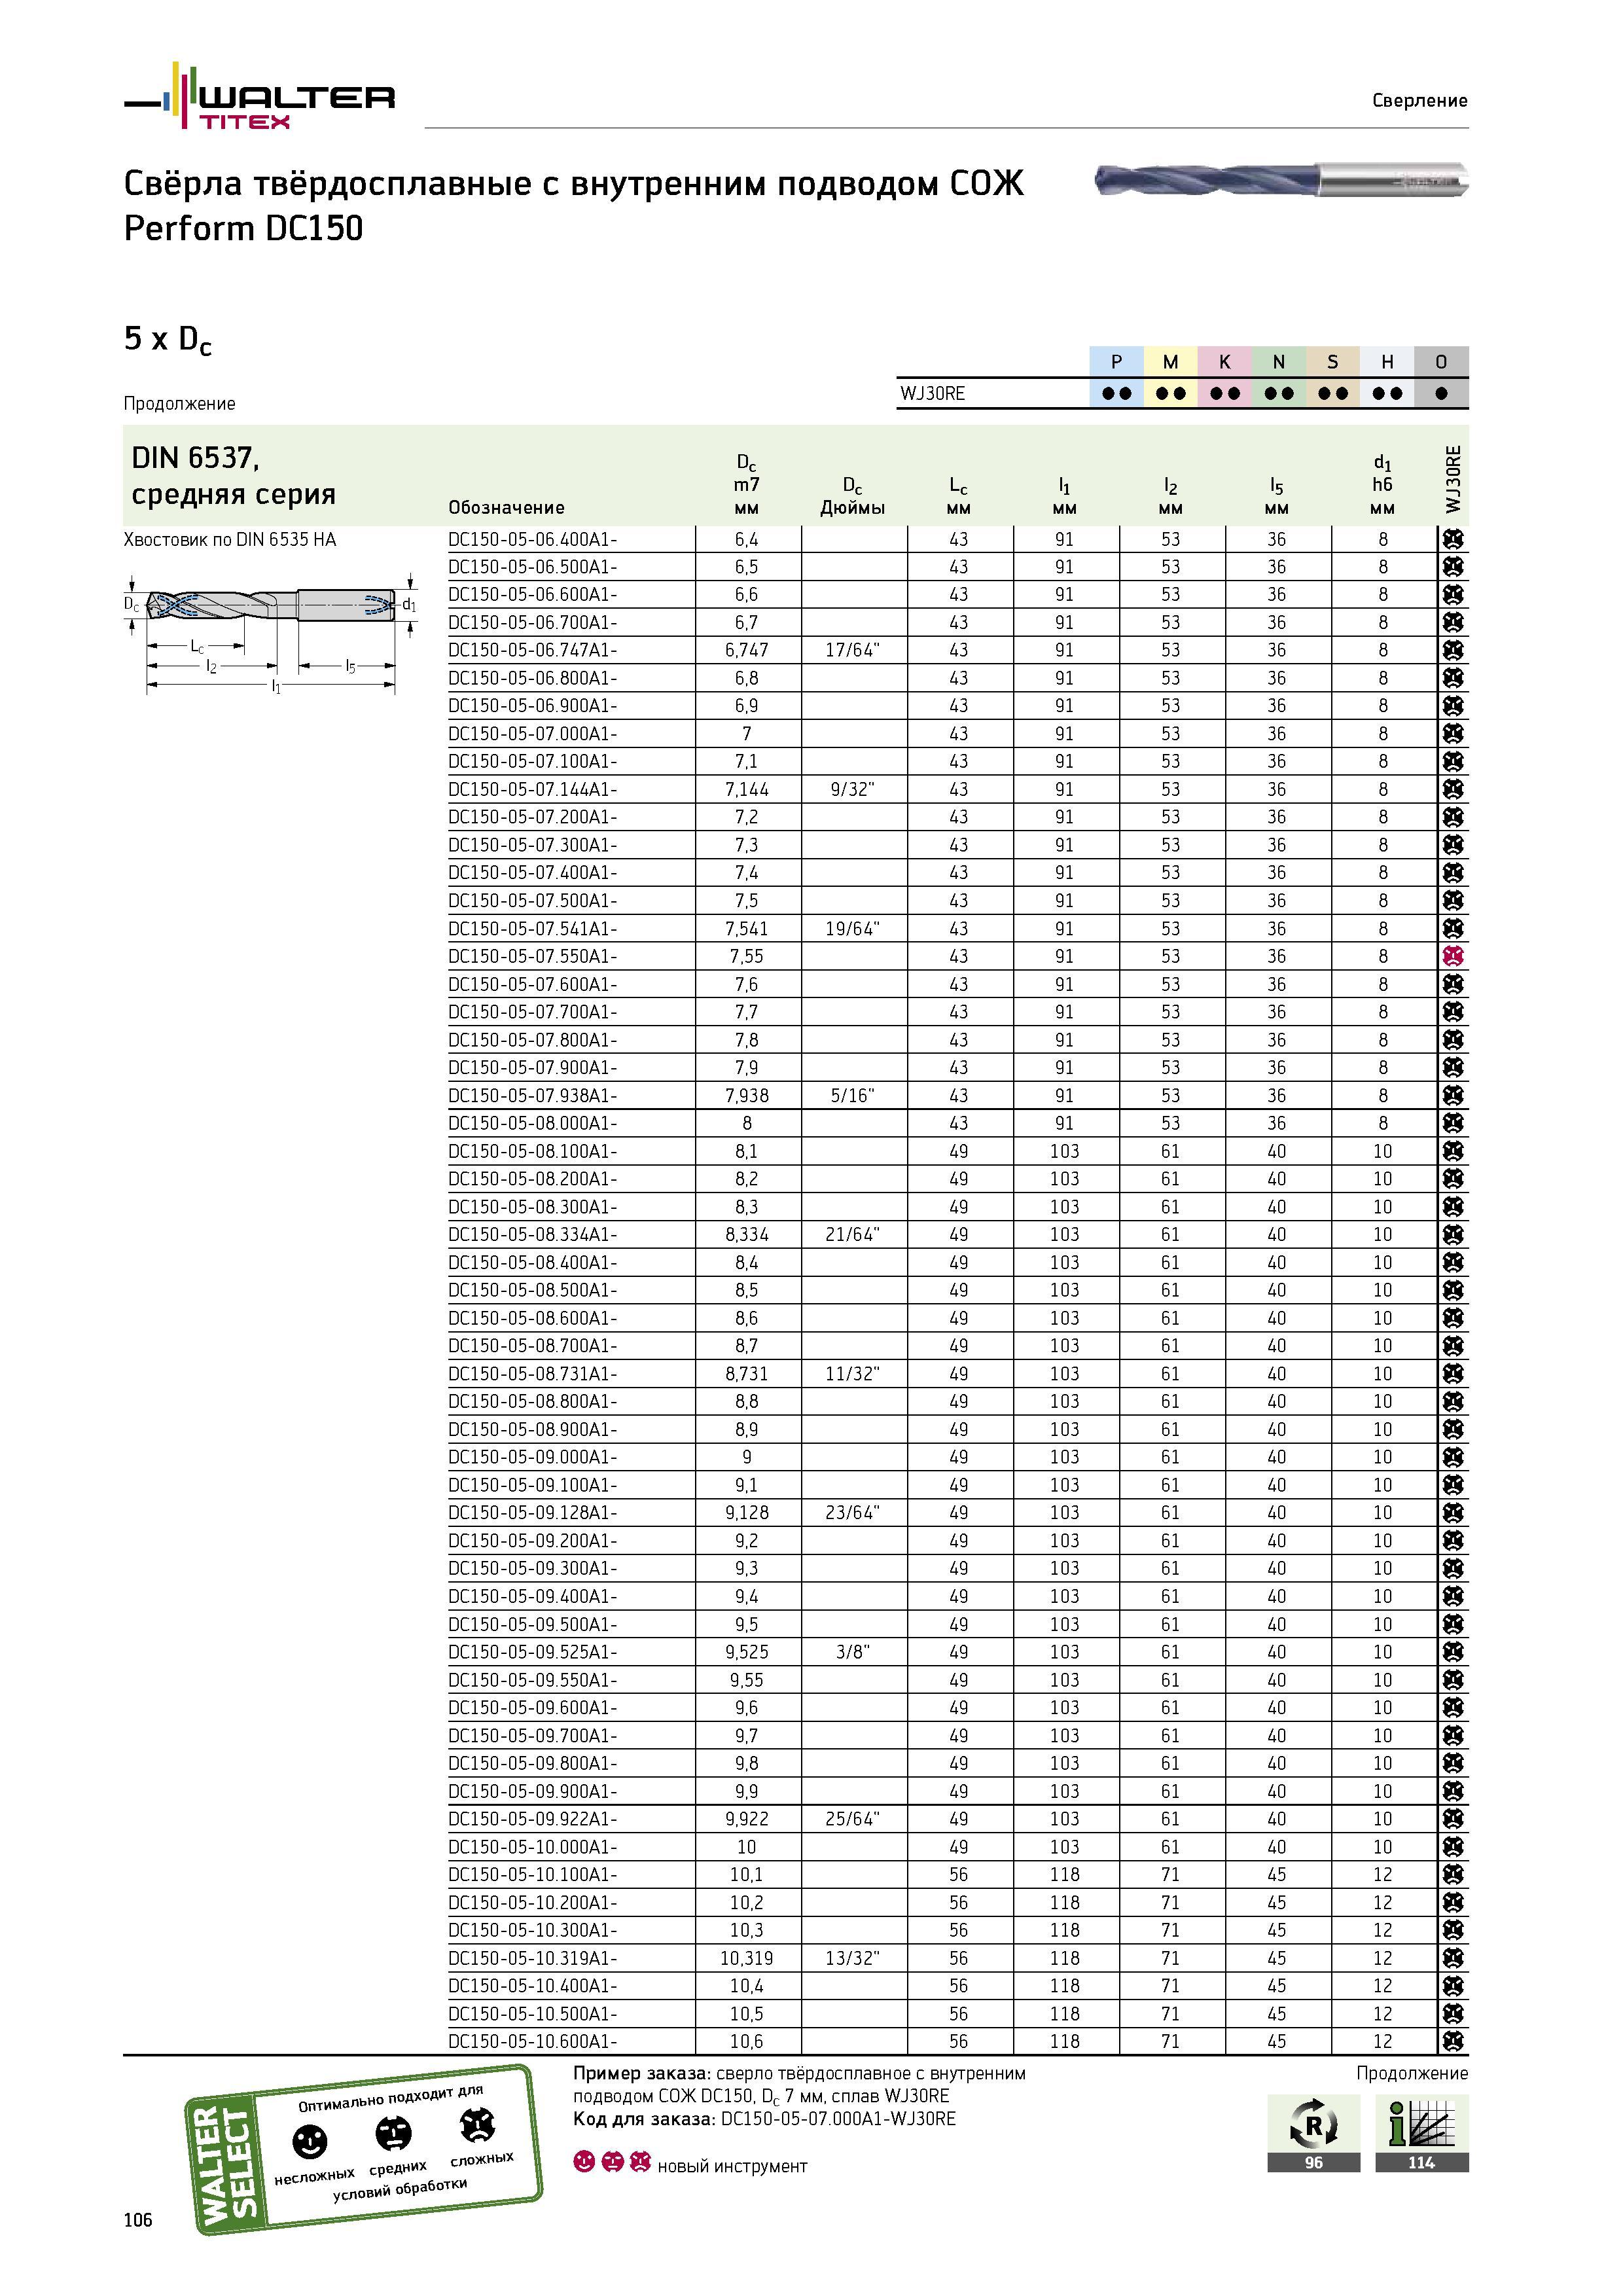1623x2296 pixels.
Task: Click the availability icon for DC150-05-10.319A1-
Action: point(1453,1958)
